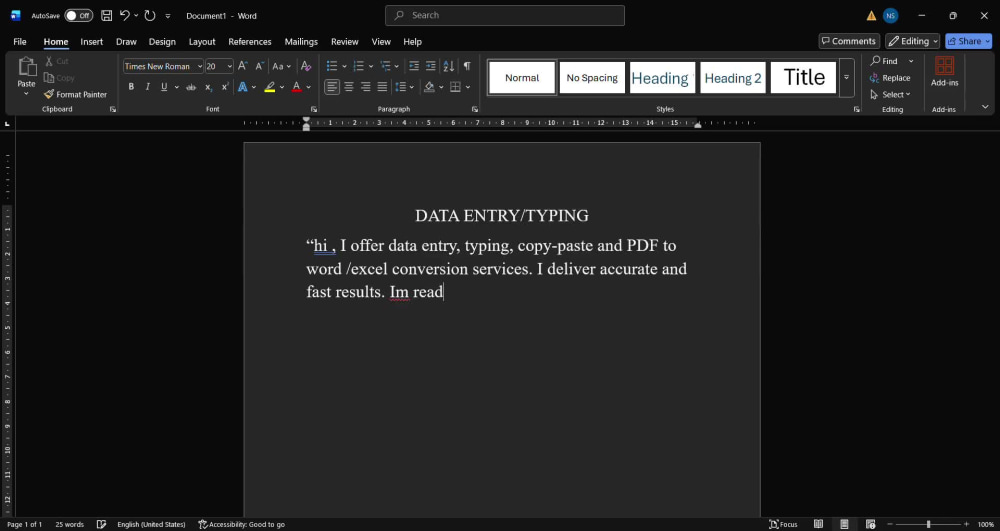Open Change Case Aa dropdown

point(281,66)
